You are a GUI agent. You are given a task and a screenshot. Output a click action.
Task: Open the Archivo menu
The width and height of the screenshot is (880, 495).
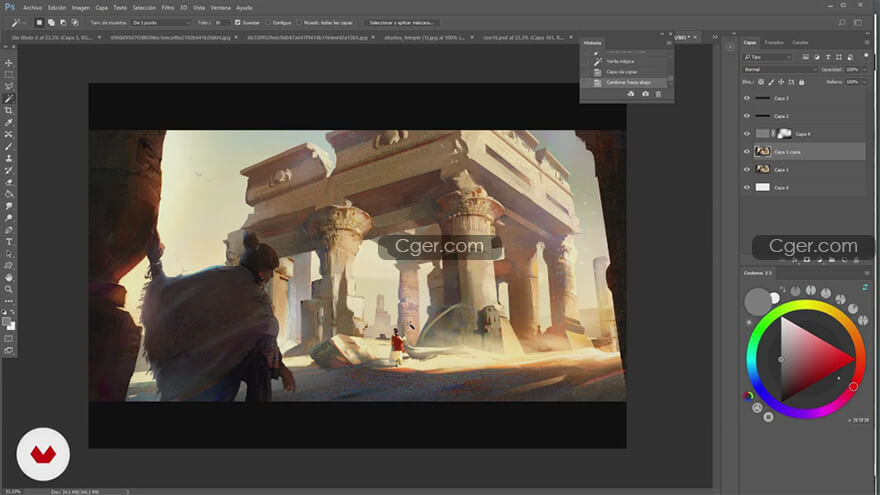(33, 8)
